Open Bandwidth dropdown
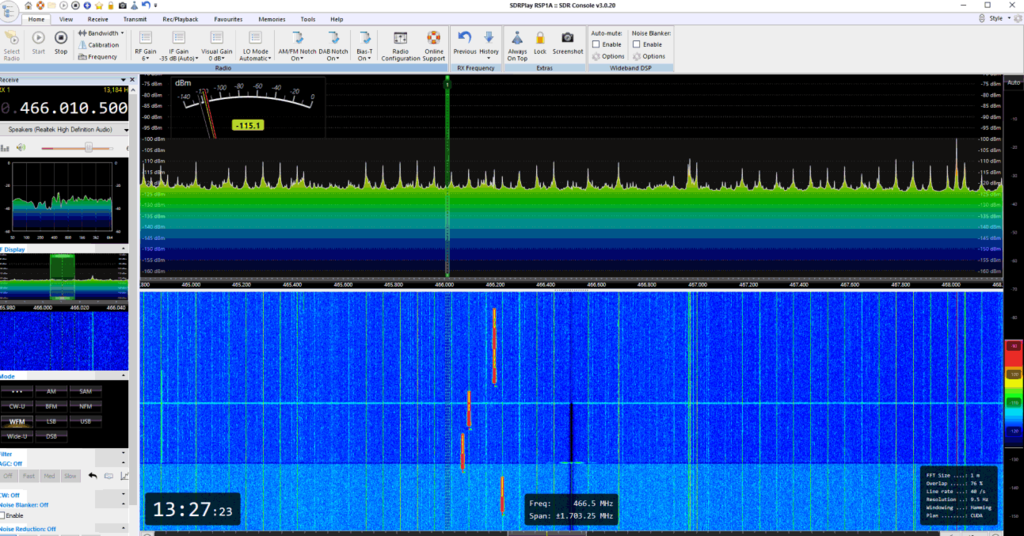Screen dimensions: 1024x536 pos(101,33)
